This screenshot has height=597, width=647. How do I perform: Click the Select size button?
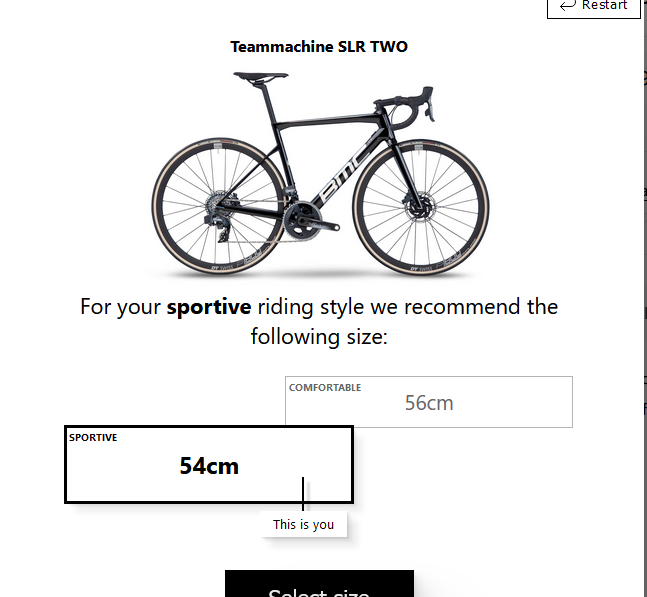[x=319, y=583]
